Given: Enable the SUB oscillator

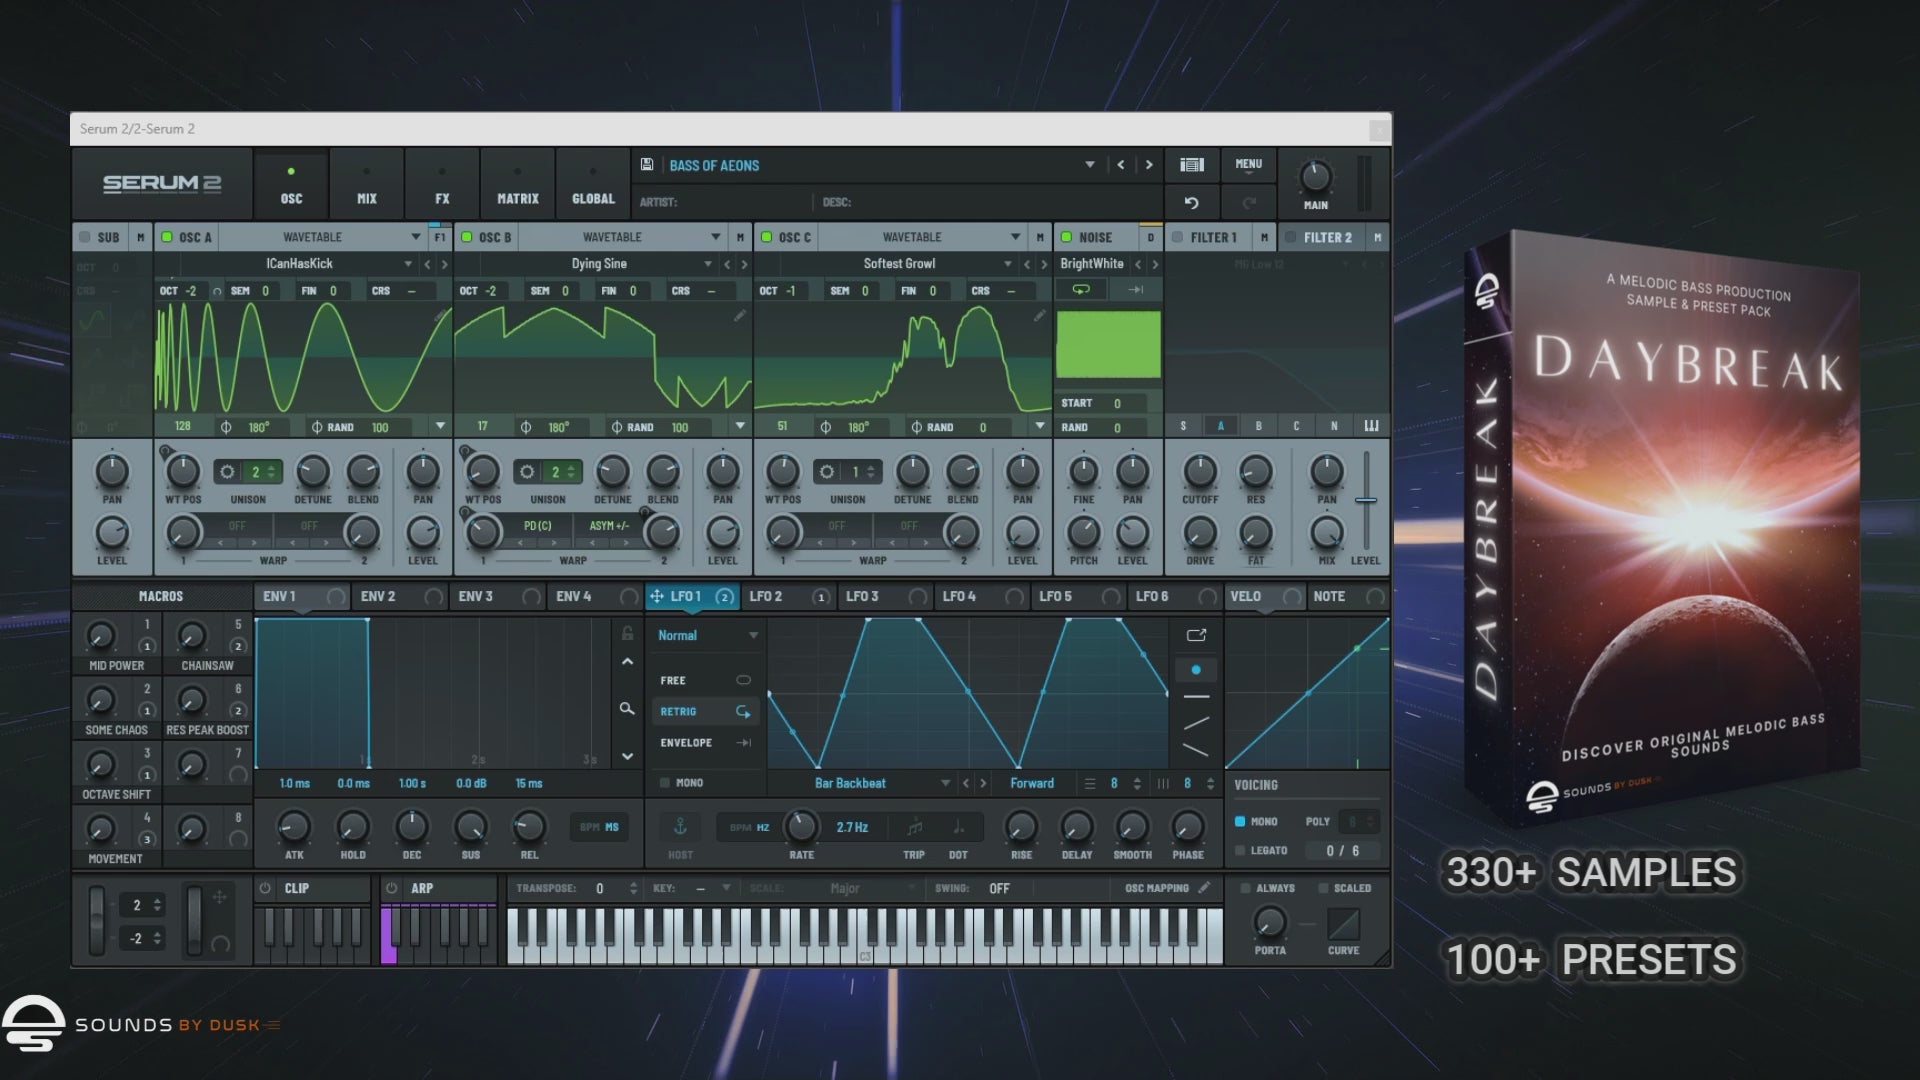Looking at the screenshot, I should (x=85, y=237).
